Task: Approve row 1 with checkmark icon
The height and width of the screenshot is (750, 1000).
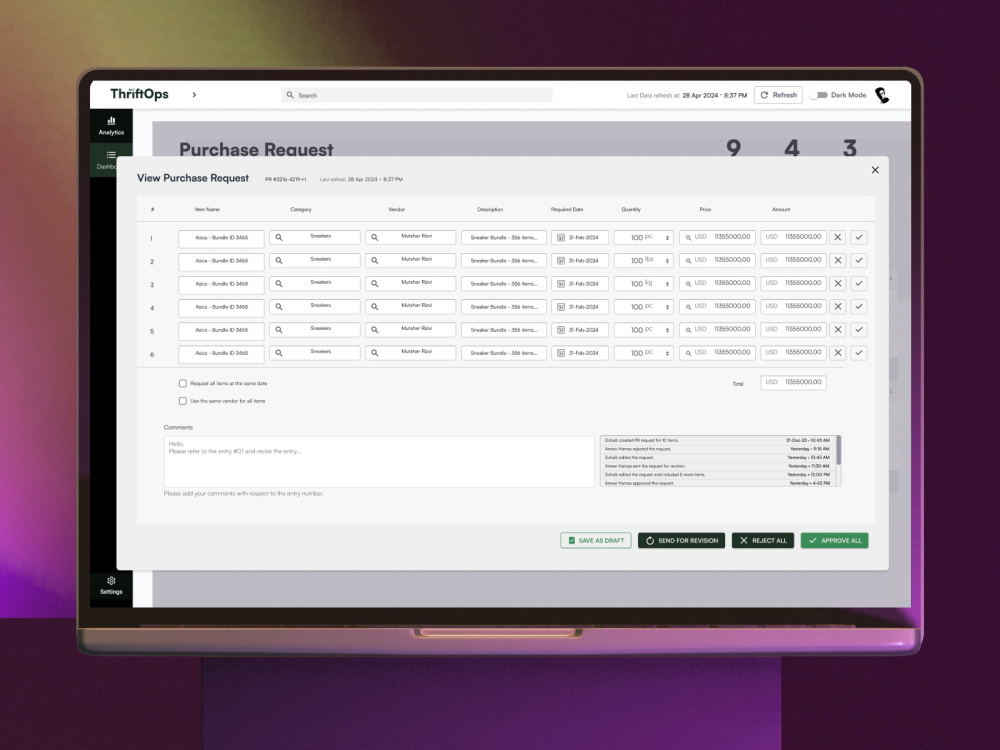Action: tap(859, 237)
